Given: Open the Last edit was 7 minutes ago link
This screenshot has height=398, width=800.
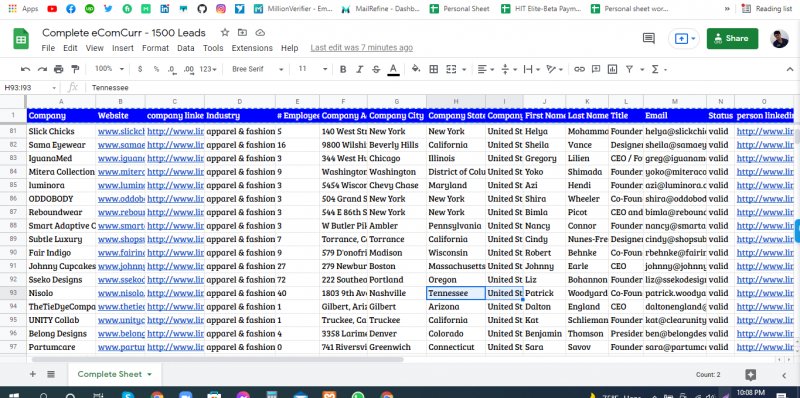Looking at the screenshot, I should 362,48.
